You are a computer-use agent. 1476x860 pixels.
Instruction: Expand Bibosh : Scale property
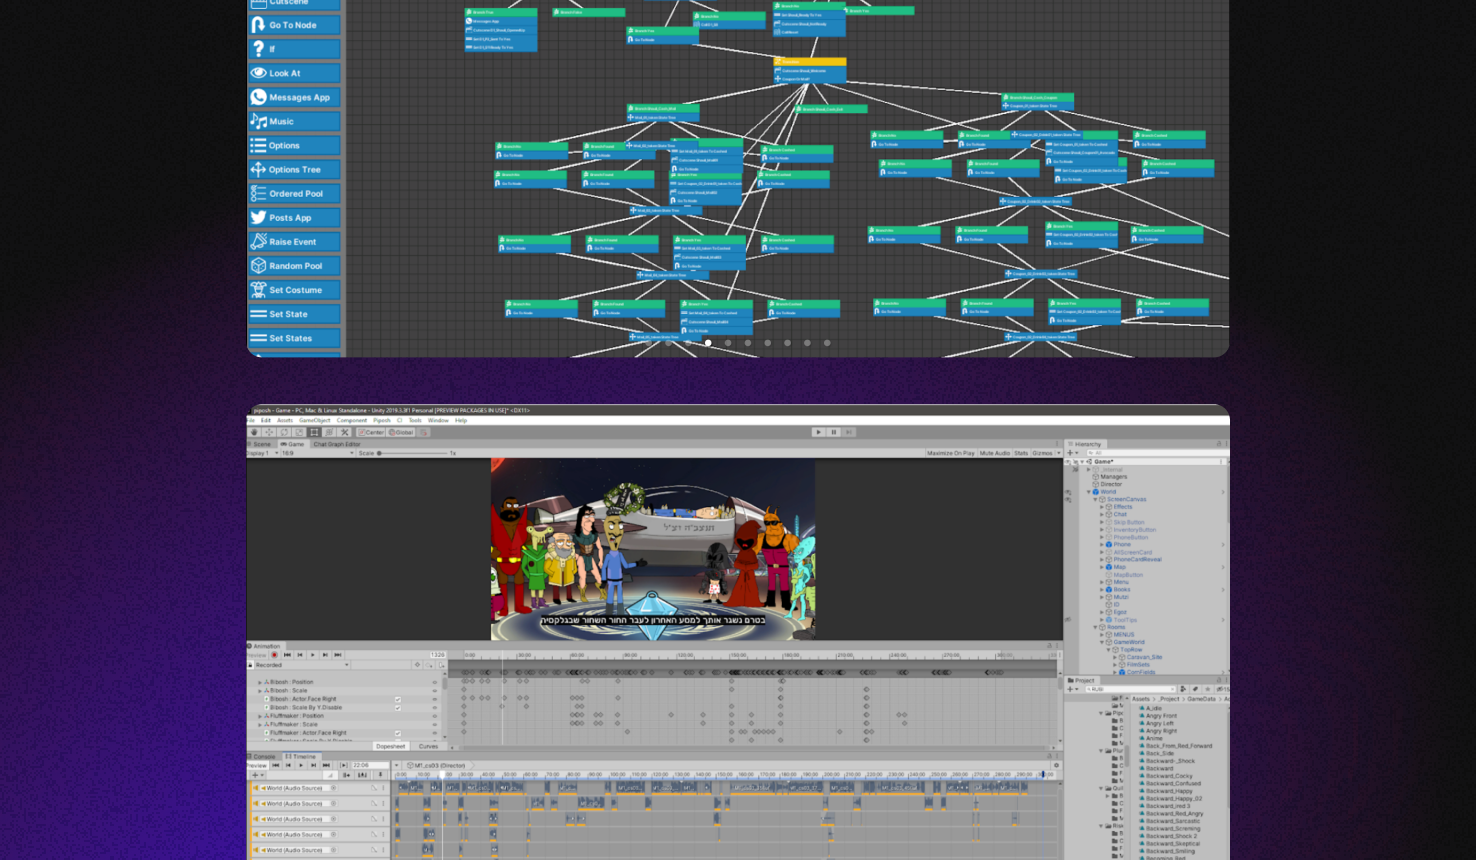[260, 691]
